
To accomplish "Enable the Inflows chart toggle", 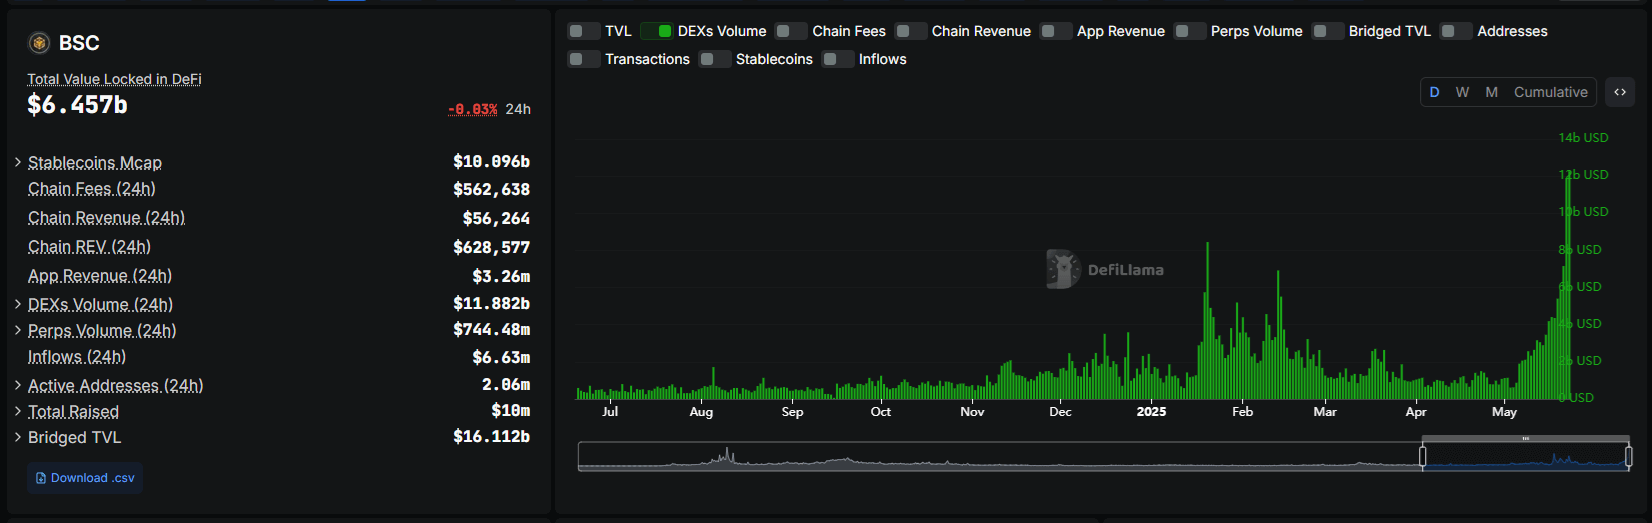I will point(838,59).
